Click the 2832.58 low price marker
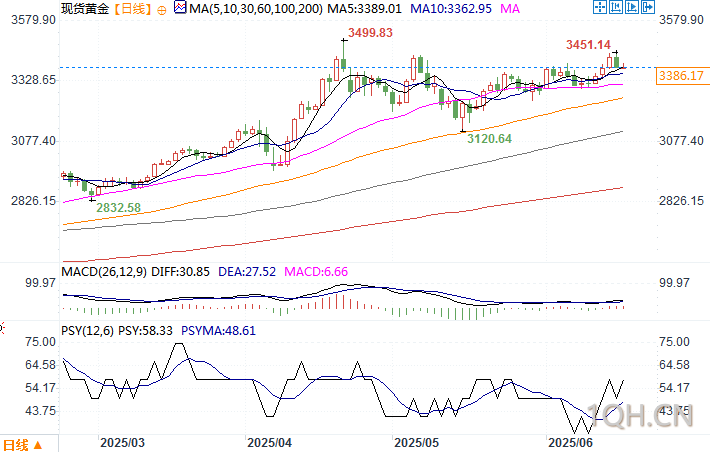This screenshot has height=452, width=710. 119,207
